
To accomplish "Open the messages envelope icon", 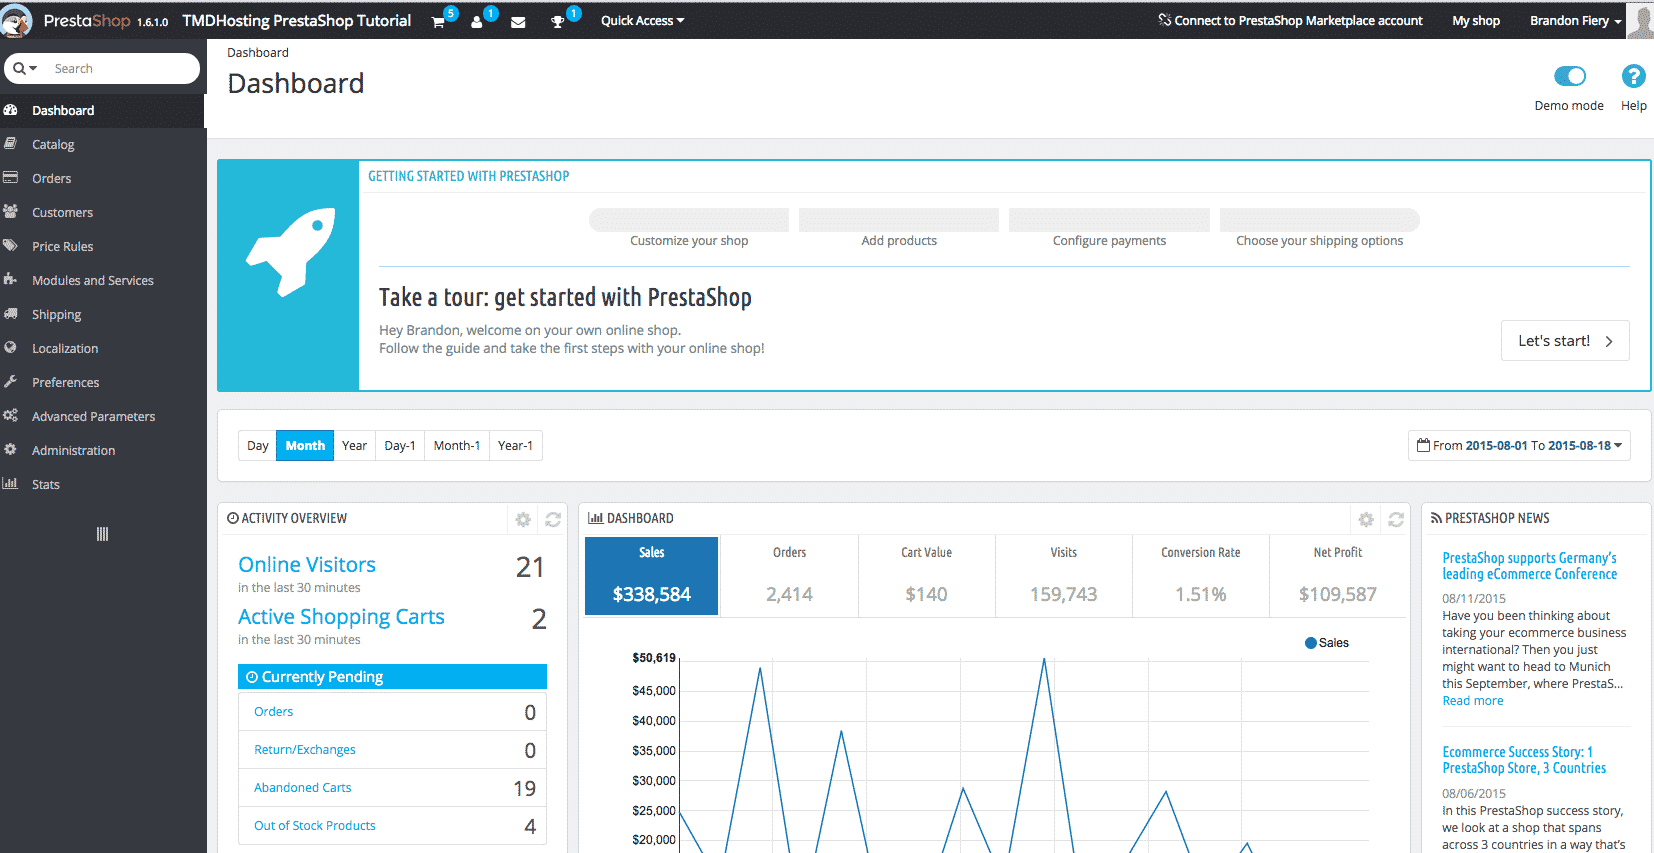I will 518,22.
